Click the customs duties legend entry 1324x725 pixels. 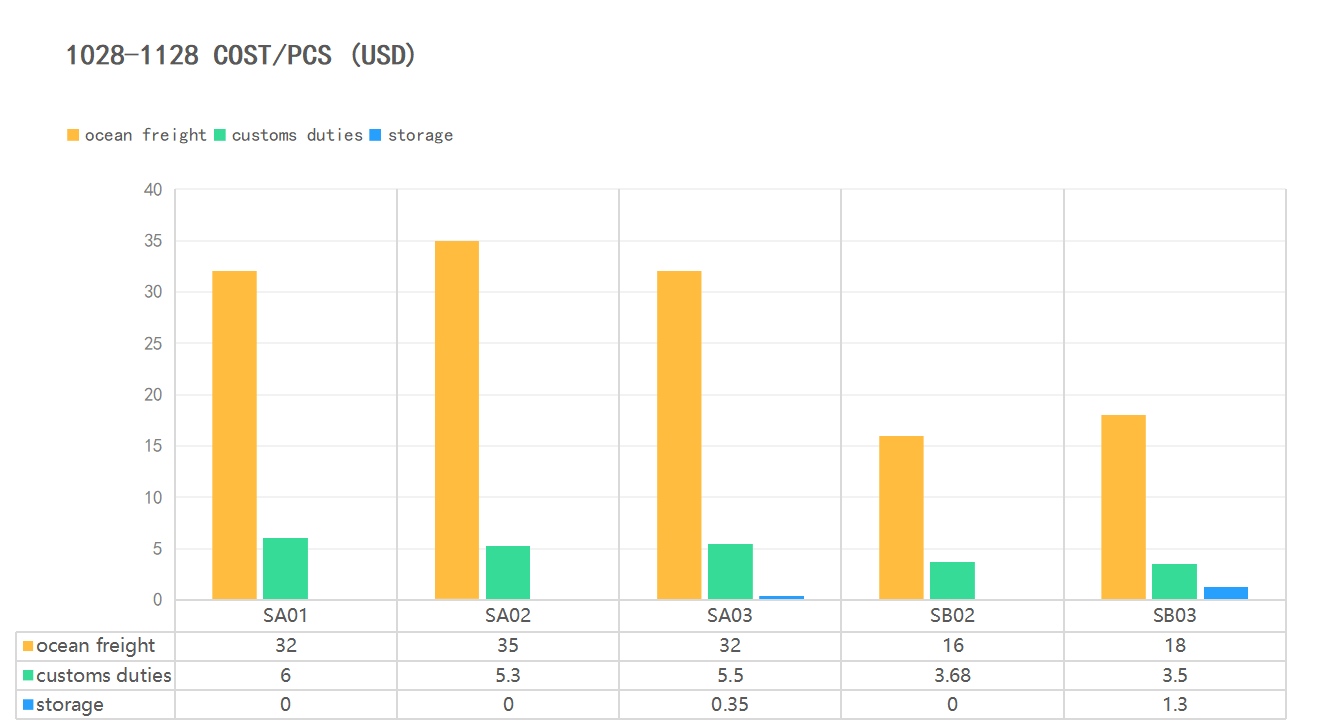pos(288,135)
